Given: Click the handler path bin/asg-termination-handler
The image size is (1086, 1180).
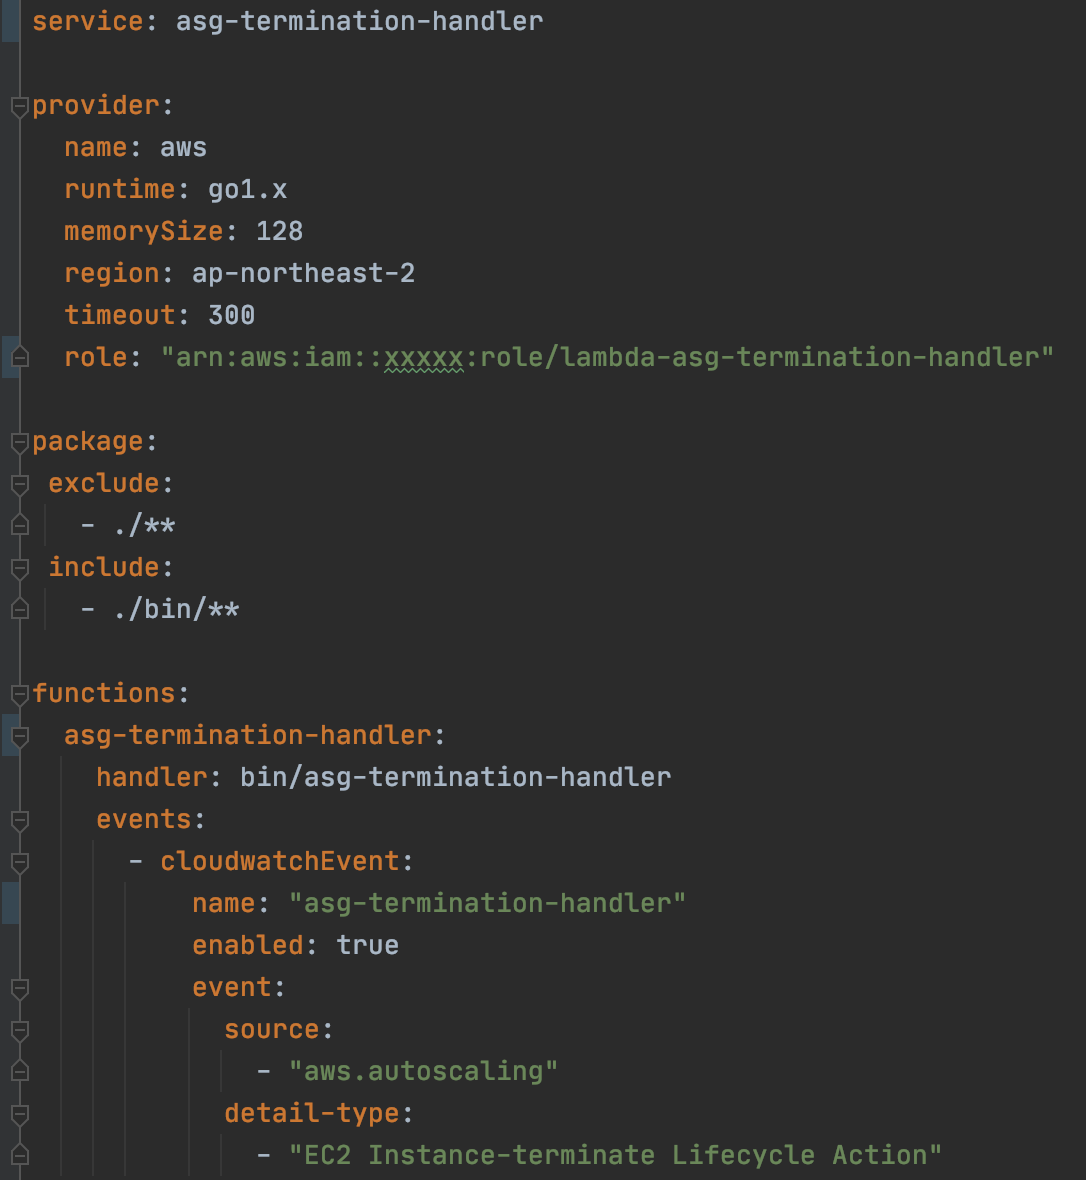Looking at the screenshot, I should pyautogui.click(x=455, y=777).
